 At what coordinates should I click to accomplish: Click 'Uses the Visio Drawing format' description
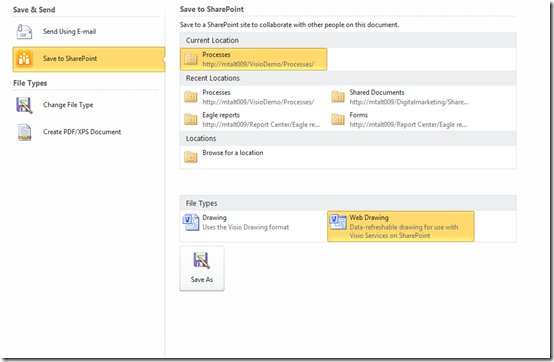[246, 227]
